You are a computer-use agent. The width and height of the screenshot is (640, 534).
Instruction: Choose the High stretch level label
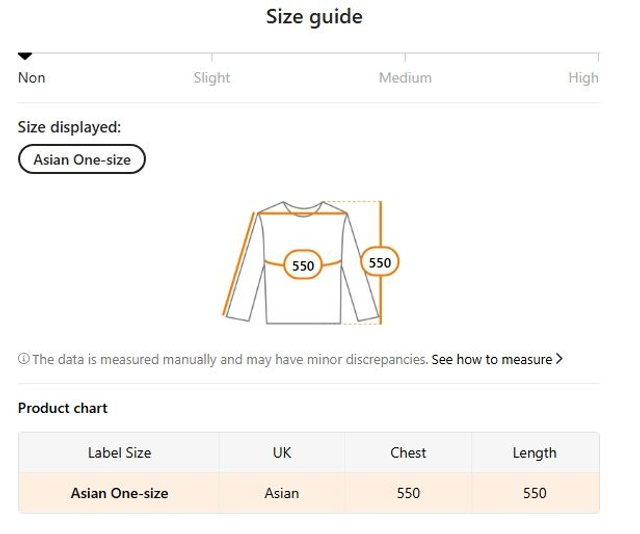583,78
